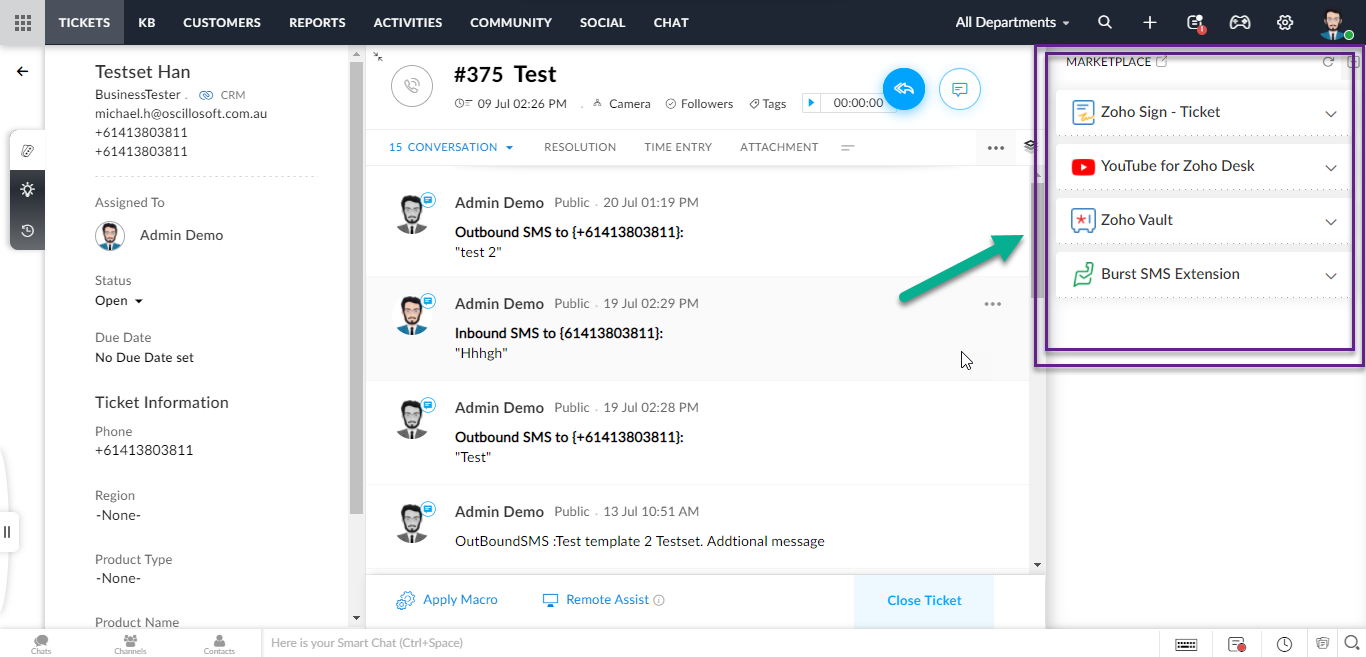Click the Close Ticket button
This screenshot has height=657, width=1366.
[924, 600]
